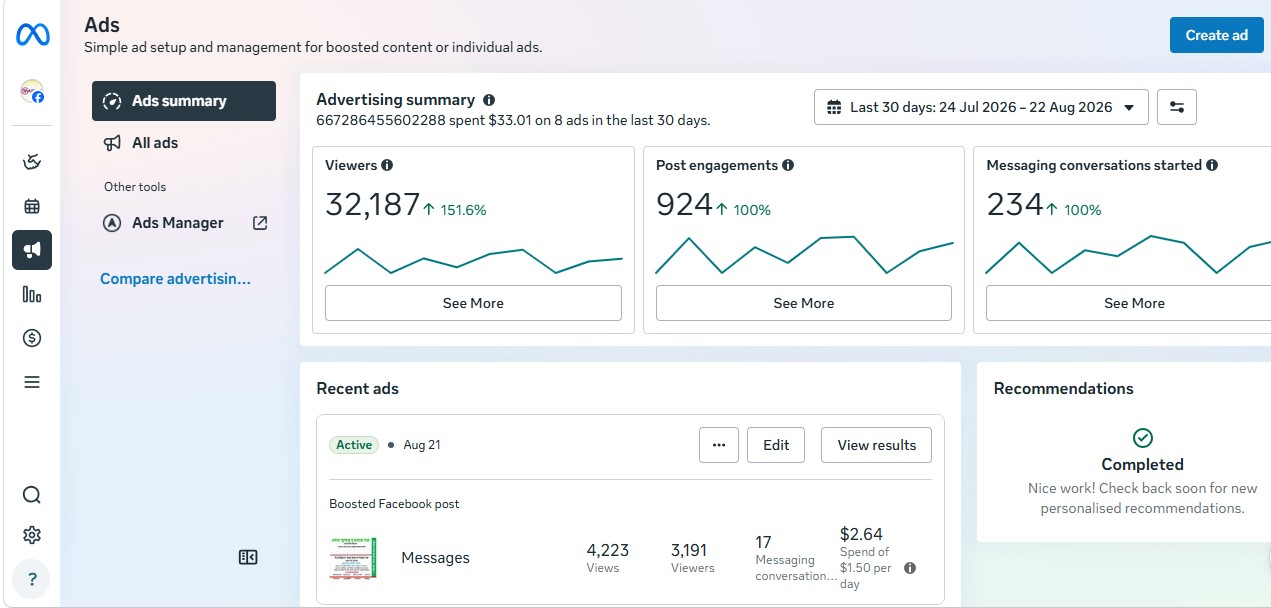Open the Compare advertising link
1271x608 pixels.
point(176,279)
